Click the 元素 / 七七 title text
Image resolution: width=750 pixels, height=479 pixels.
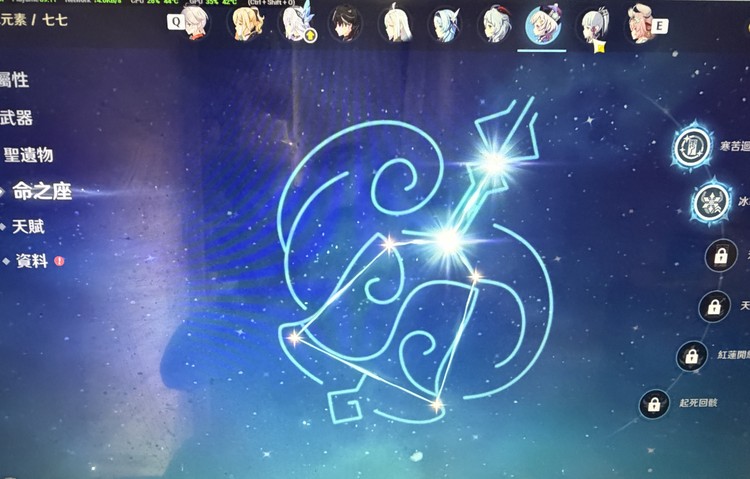[x=33, y=20]
